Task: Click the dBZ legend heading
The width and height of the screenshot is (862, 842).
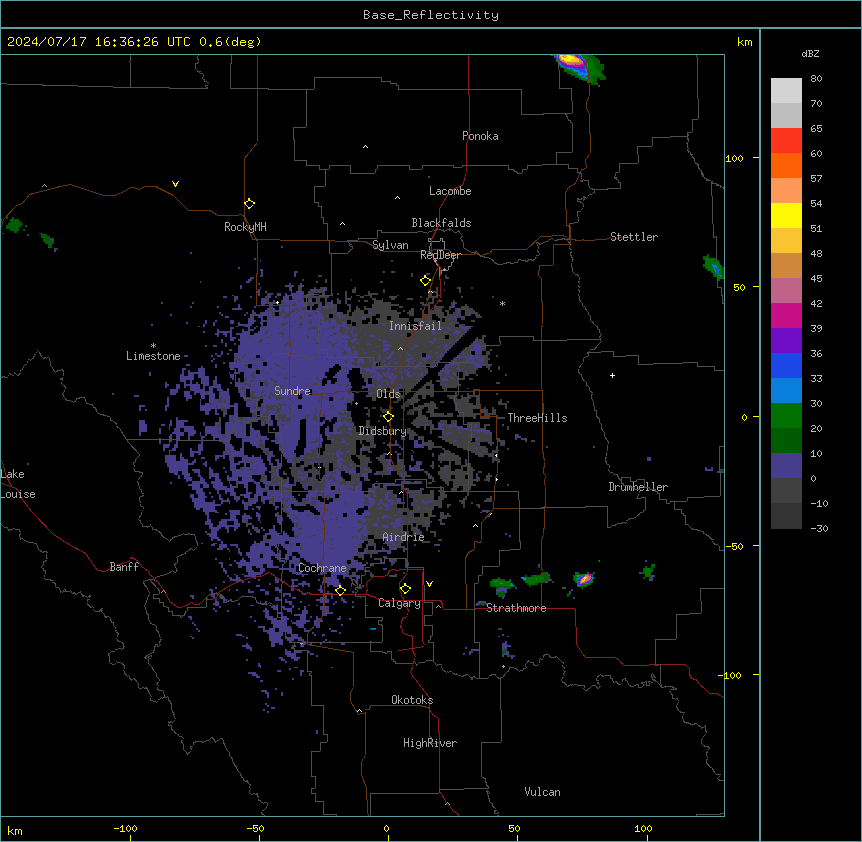Action: click(810, 53)
